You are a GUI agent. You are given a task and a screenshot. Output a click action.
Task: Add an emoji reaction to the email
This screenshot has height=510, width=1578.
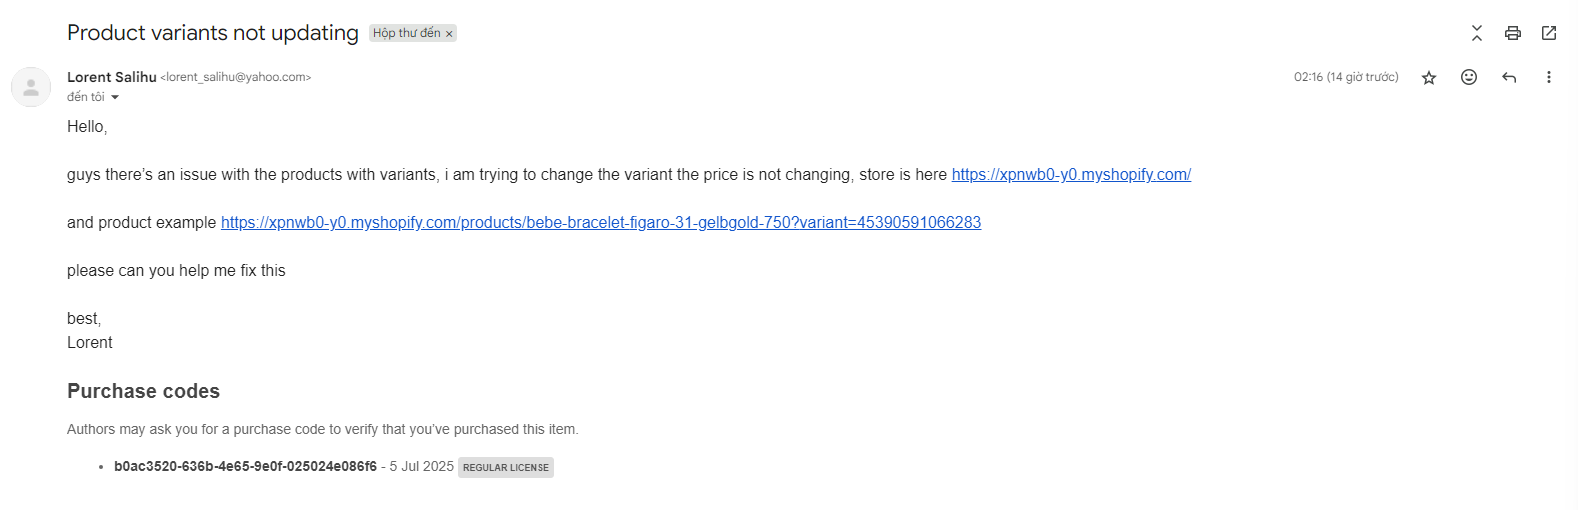click(1469, 77)
